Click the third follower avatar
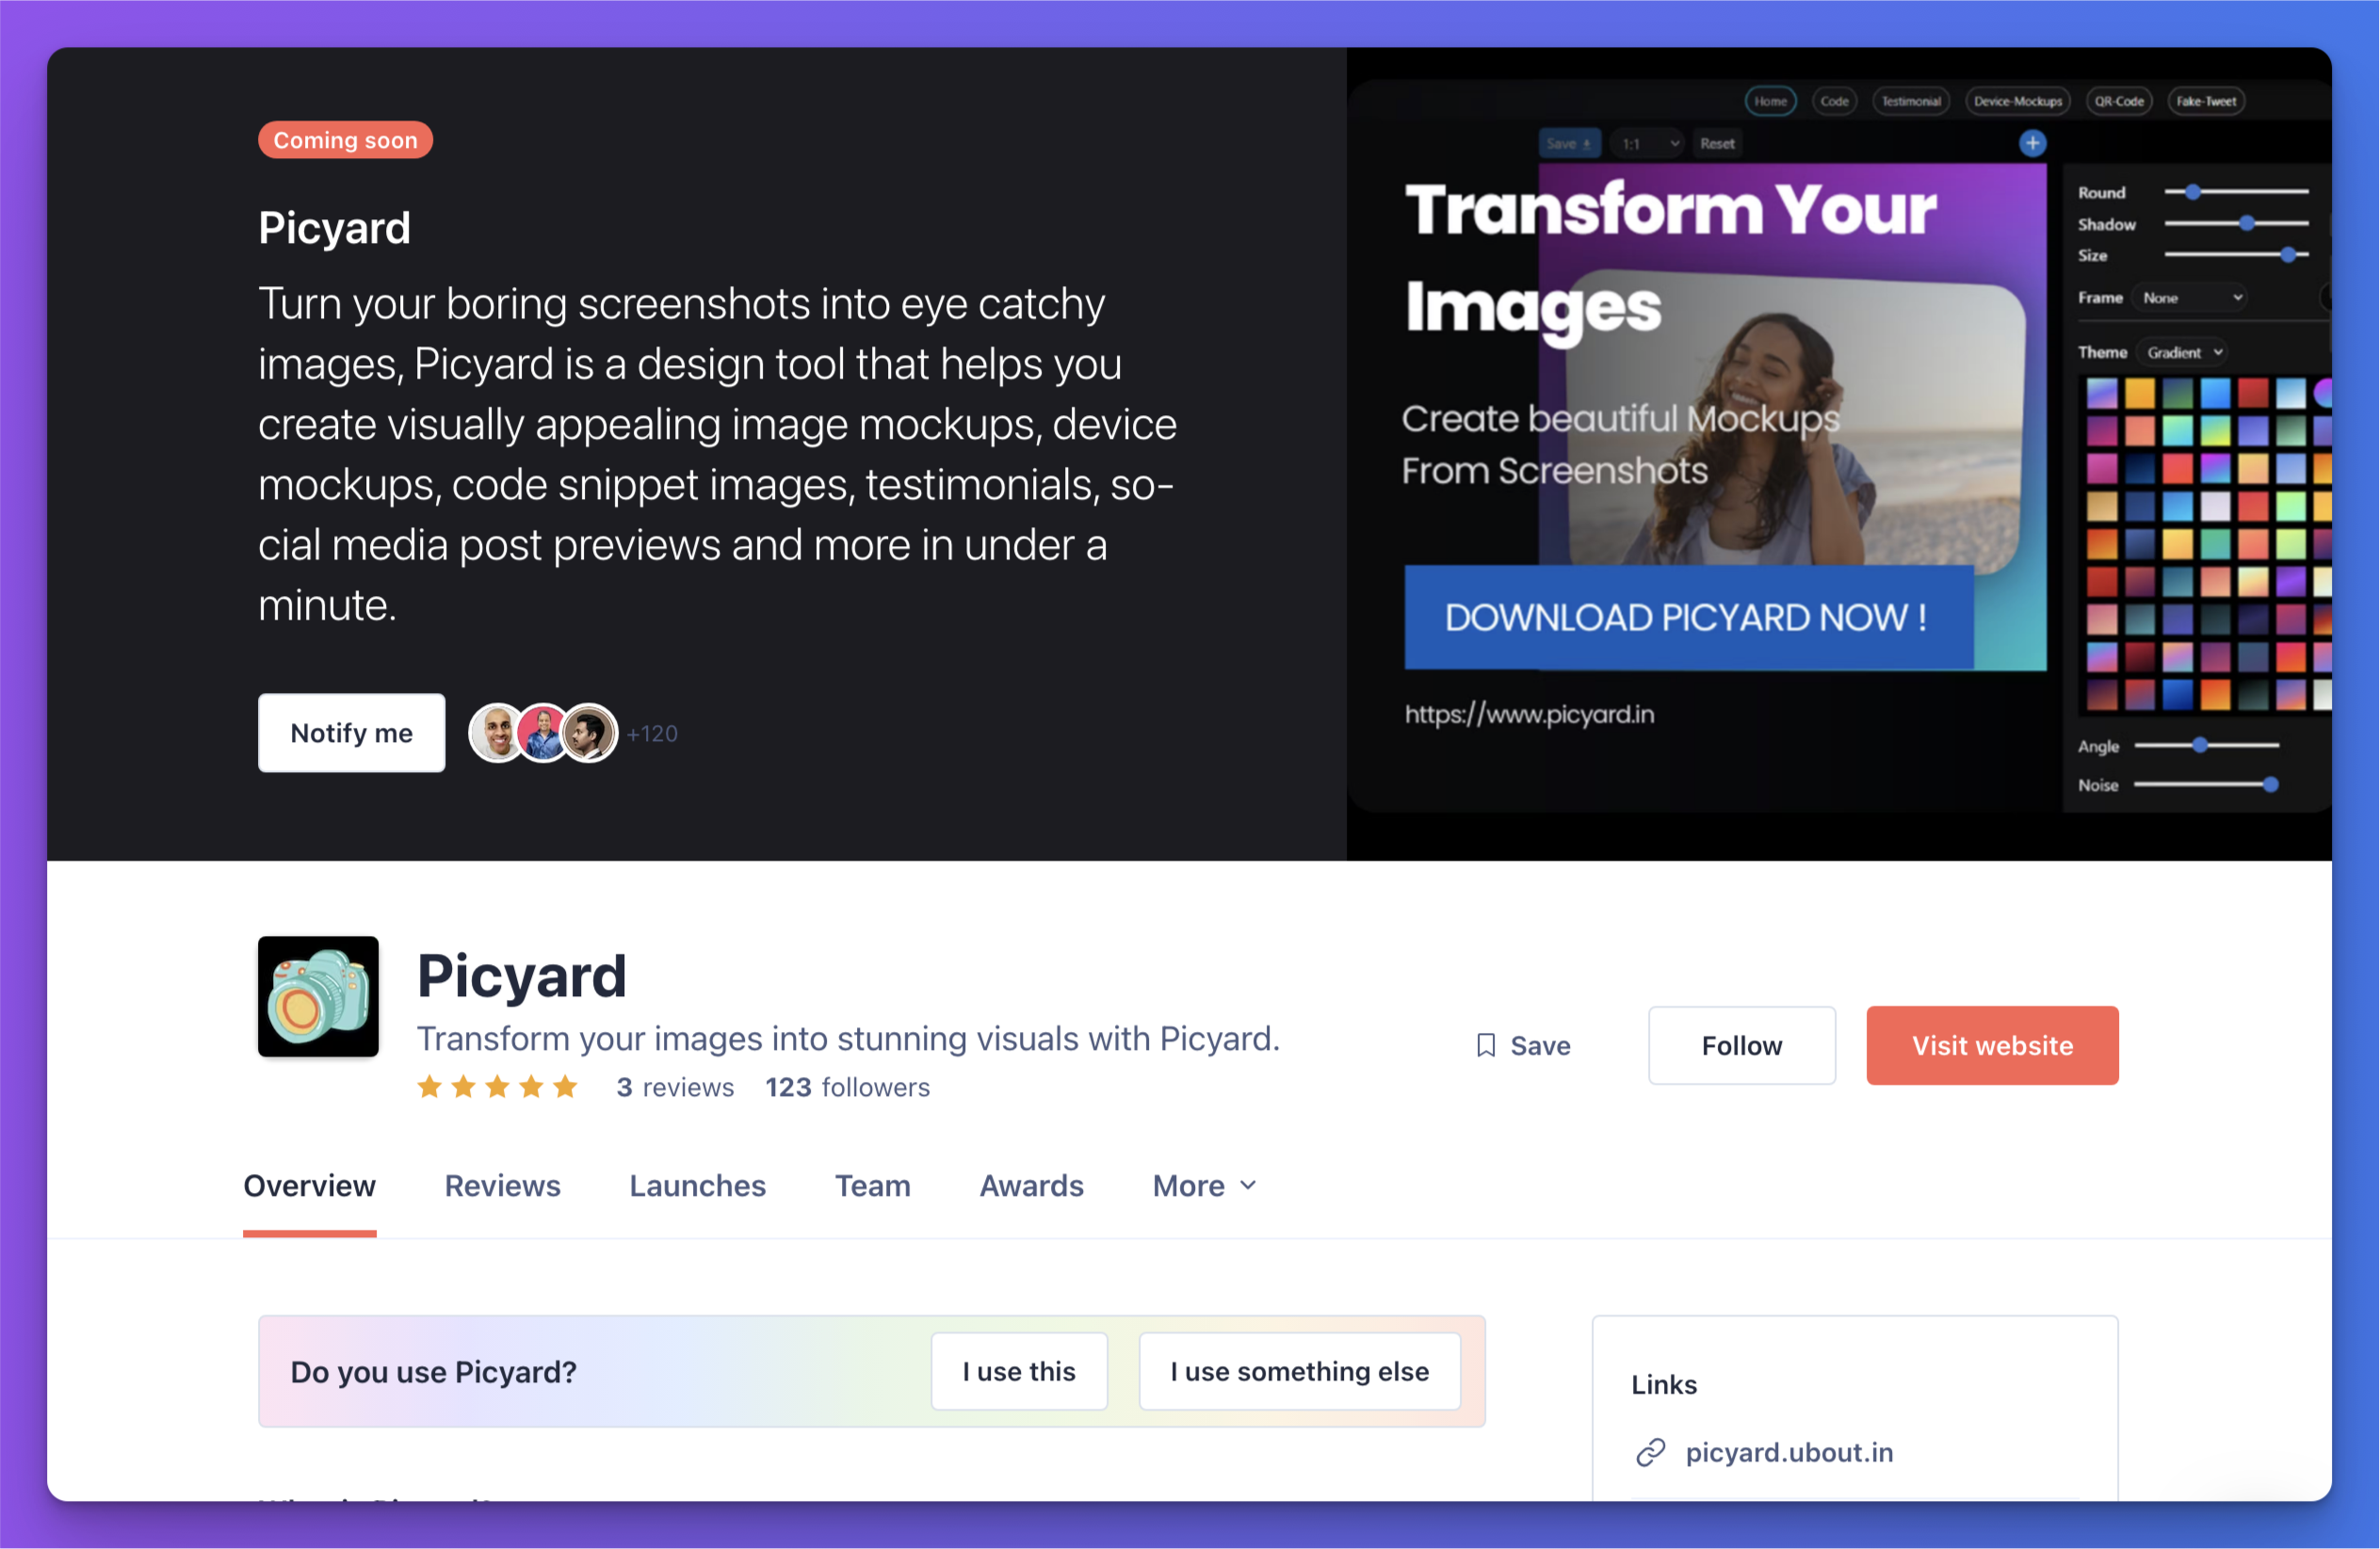The image size is (2380, 1549). [589, 733]
